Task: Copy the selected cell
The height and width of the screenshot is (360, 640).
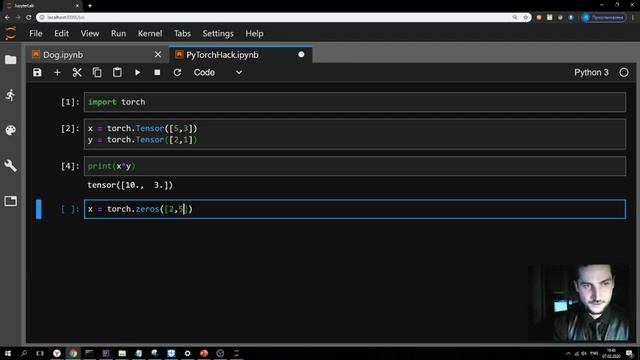Action: [97, 73]
